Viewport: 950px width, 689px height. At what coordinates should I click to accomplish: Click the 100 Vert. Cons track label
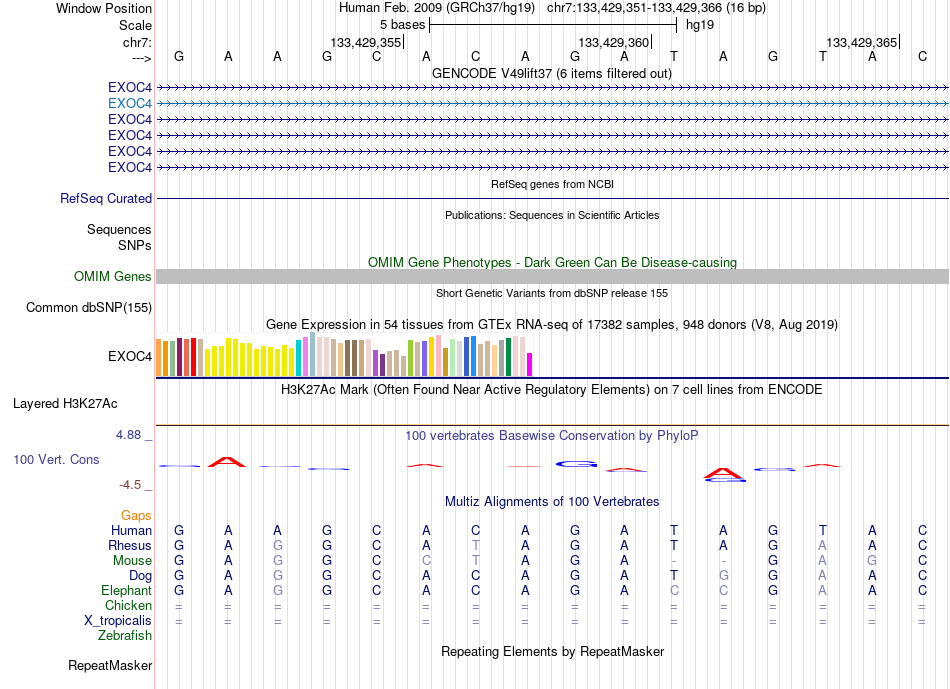point(56,459)
